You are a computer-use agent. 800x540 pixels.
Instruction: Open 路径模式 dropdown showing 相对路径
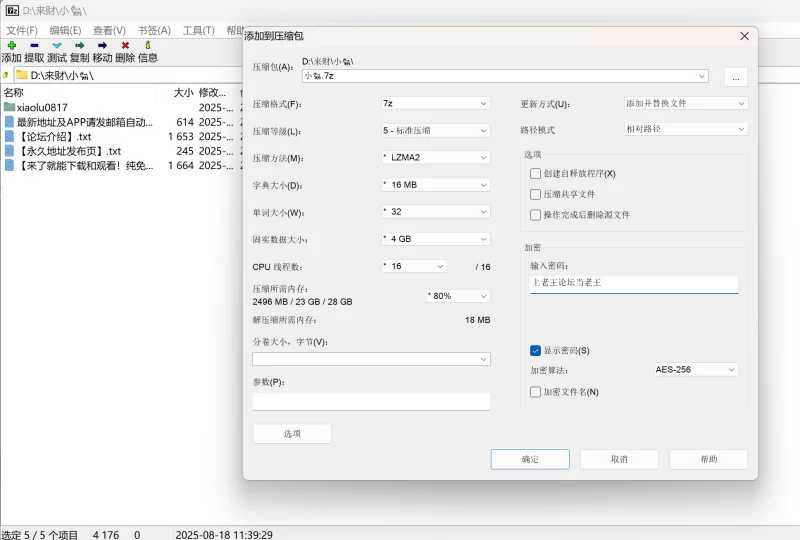coord(686,129)
